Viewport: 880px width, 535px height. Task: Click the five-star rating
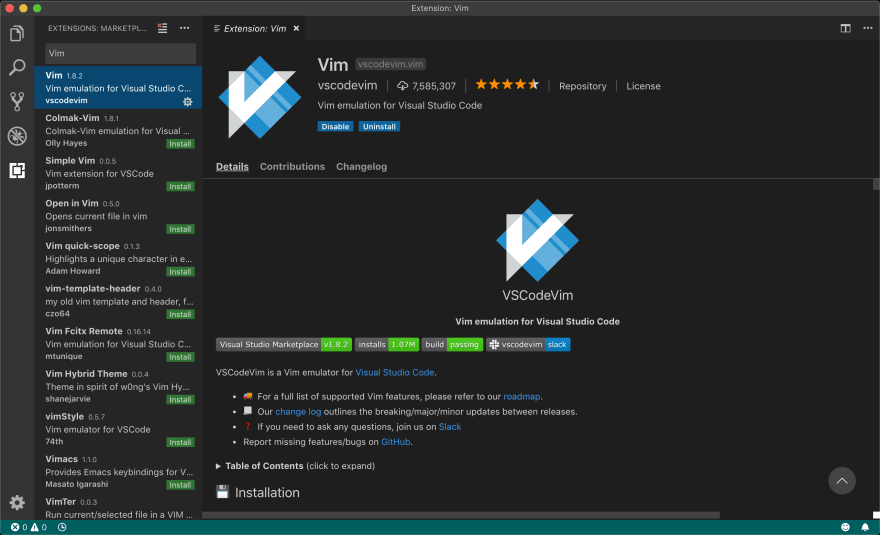click(x=507, y=85)
